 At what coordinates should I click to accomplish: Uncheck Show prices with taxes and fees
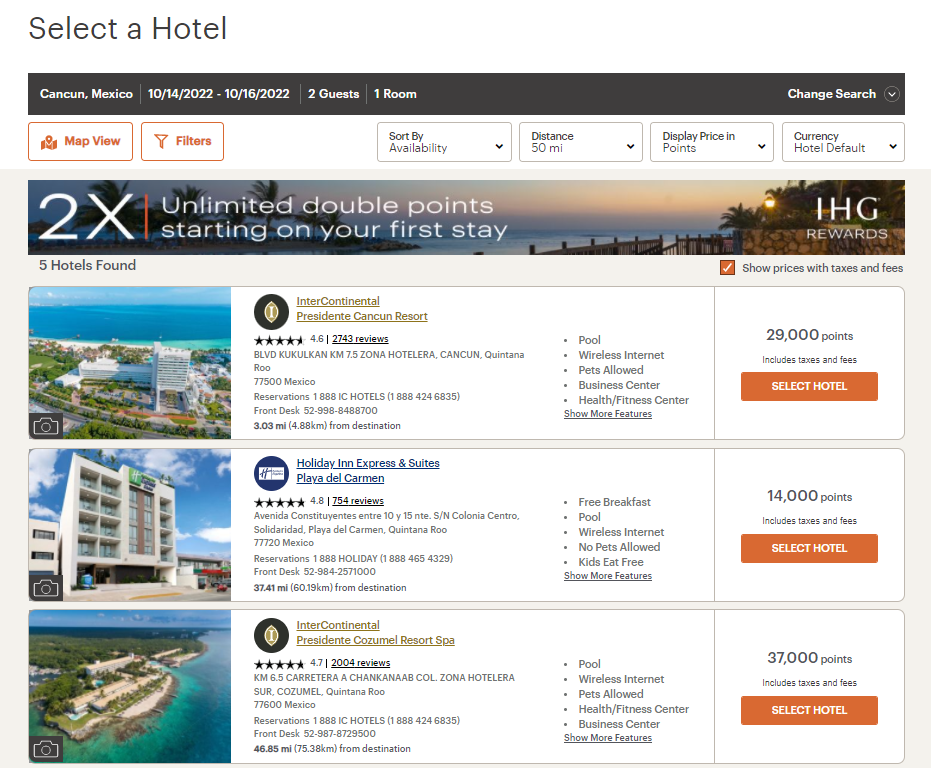tap(727, 267)
